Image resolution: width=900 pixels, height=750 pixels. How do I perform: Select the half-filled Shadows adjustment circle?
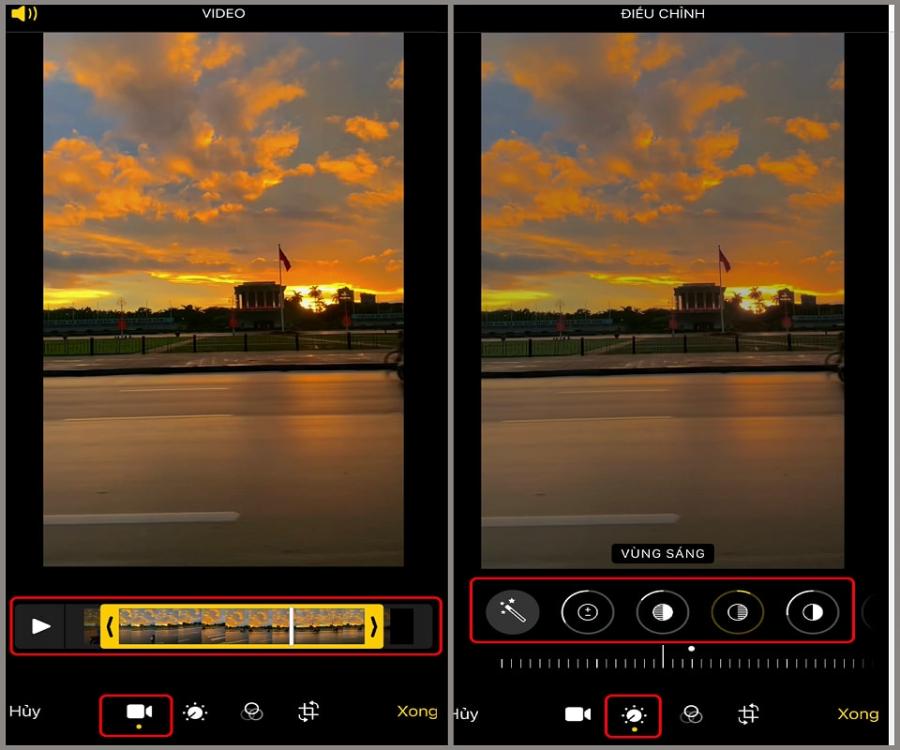pyautogui.click(x=812, y=612)
